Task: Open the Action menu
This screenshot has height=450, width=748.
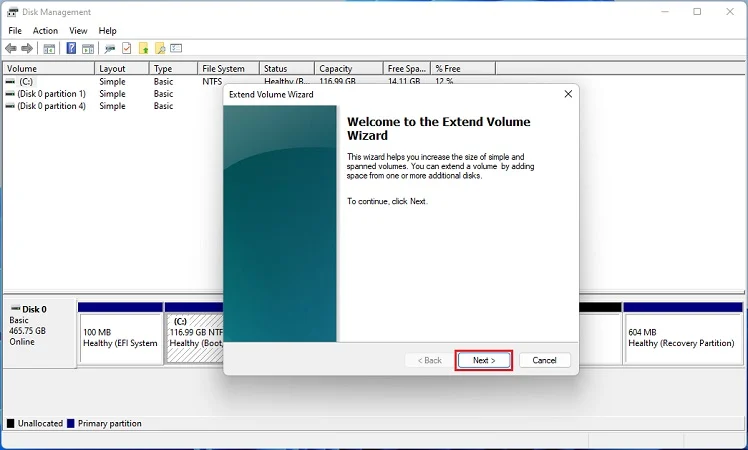Action: (45, 31)
